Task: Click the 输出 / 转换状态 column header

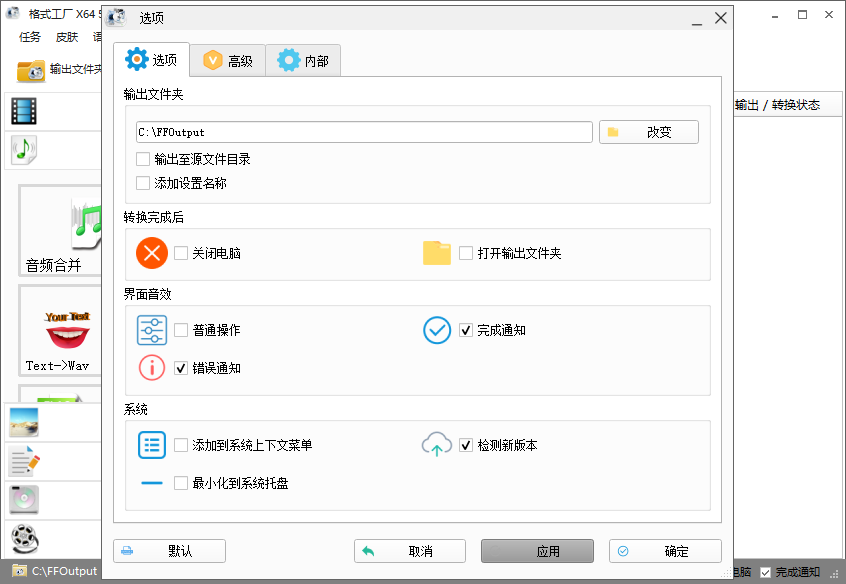Action: tap(777, 105)
